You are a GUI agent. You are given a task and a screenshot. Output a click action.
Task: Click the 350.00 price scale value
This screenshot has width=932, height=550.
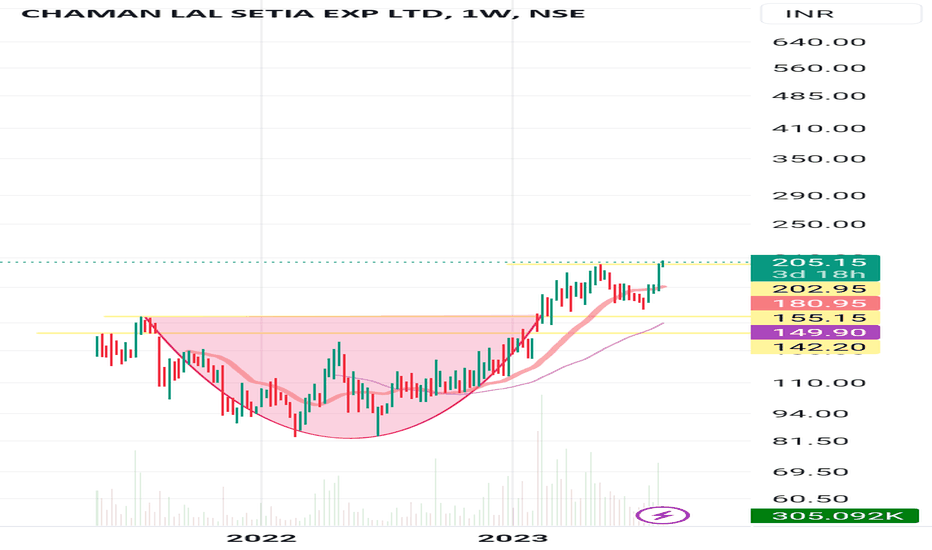[818, 159]
